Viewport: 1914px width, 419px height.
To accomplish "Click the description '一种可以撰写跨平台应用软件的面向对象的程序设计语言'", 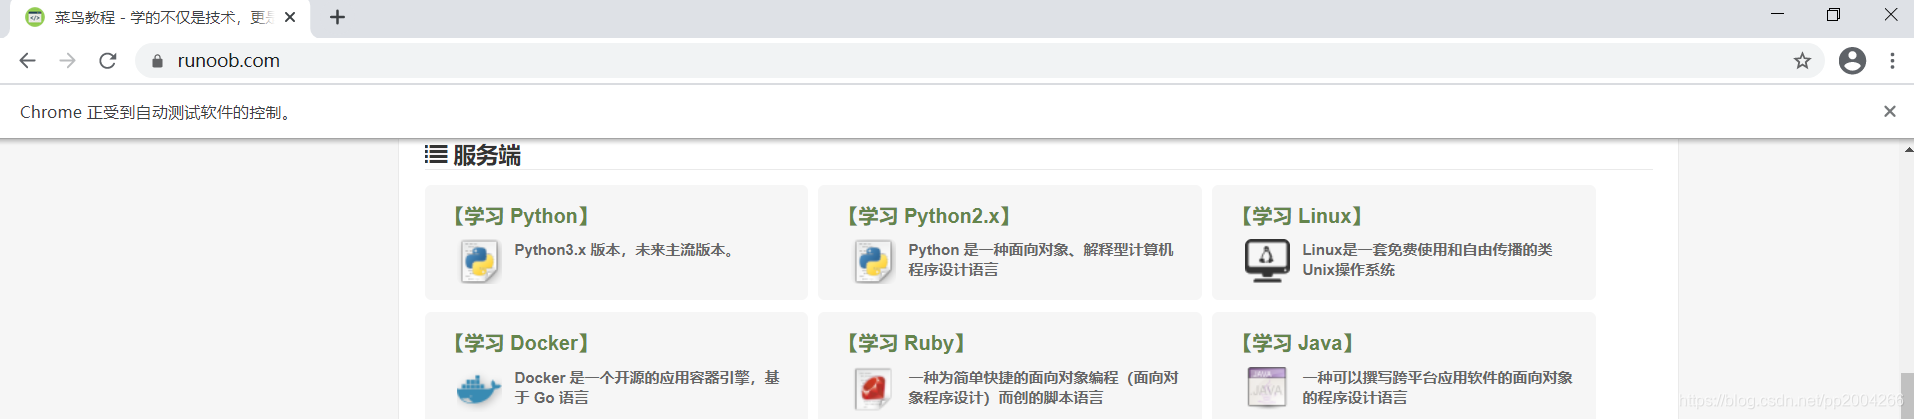I will 1437,388.
